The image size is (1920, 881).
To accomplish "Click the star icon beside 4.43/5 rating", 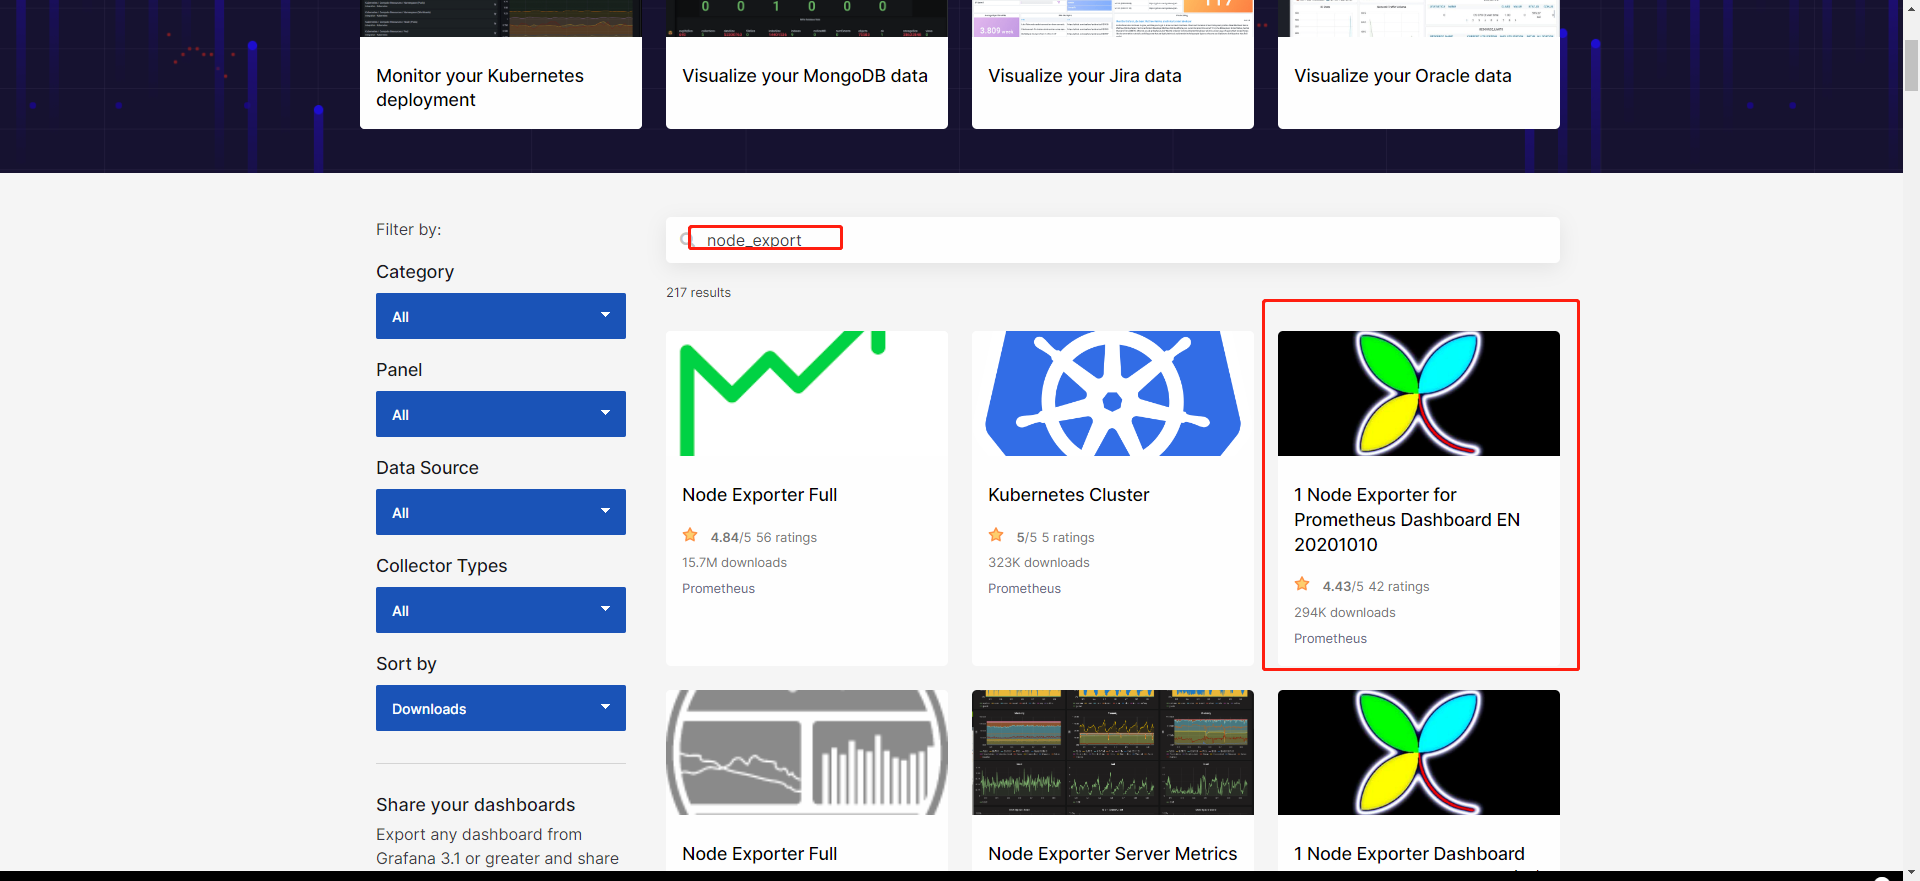I will [x=1302, y=584].
